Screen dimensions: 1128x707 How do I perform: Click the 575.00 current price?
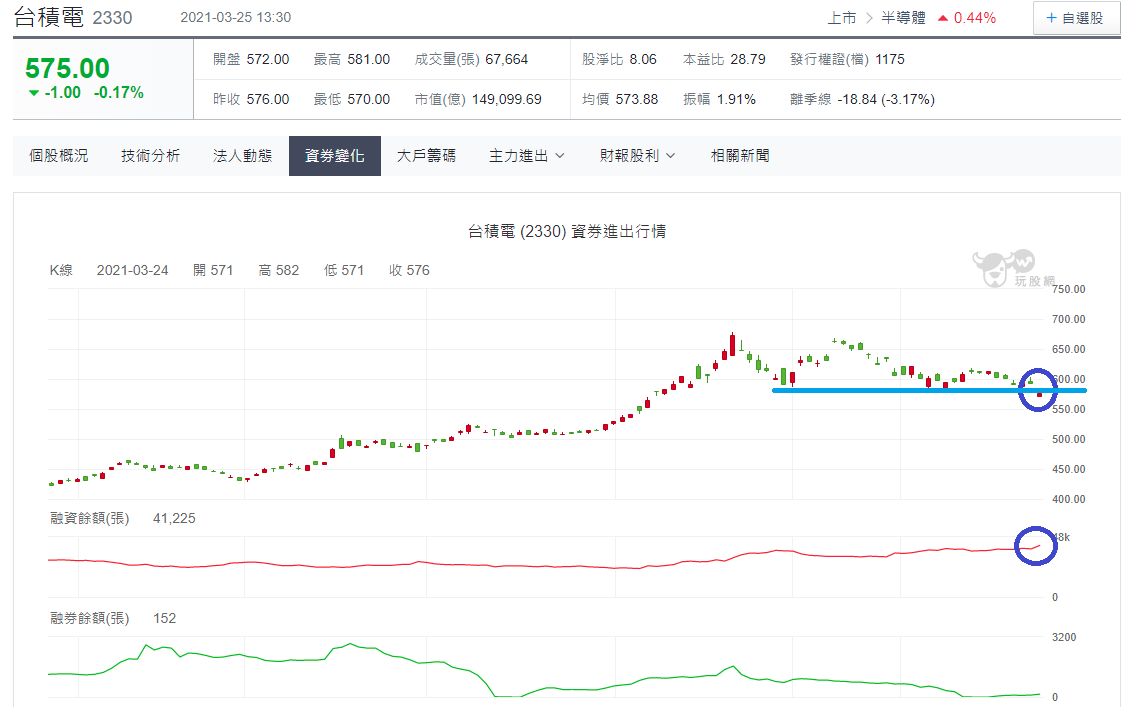pyautogui.click(x=68, y=68)
